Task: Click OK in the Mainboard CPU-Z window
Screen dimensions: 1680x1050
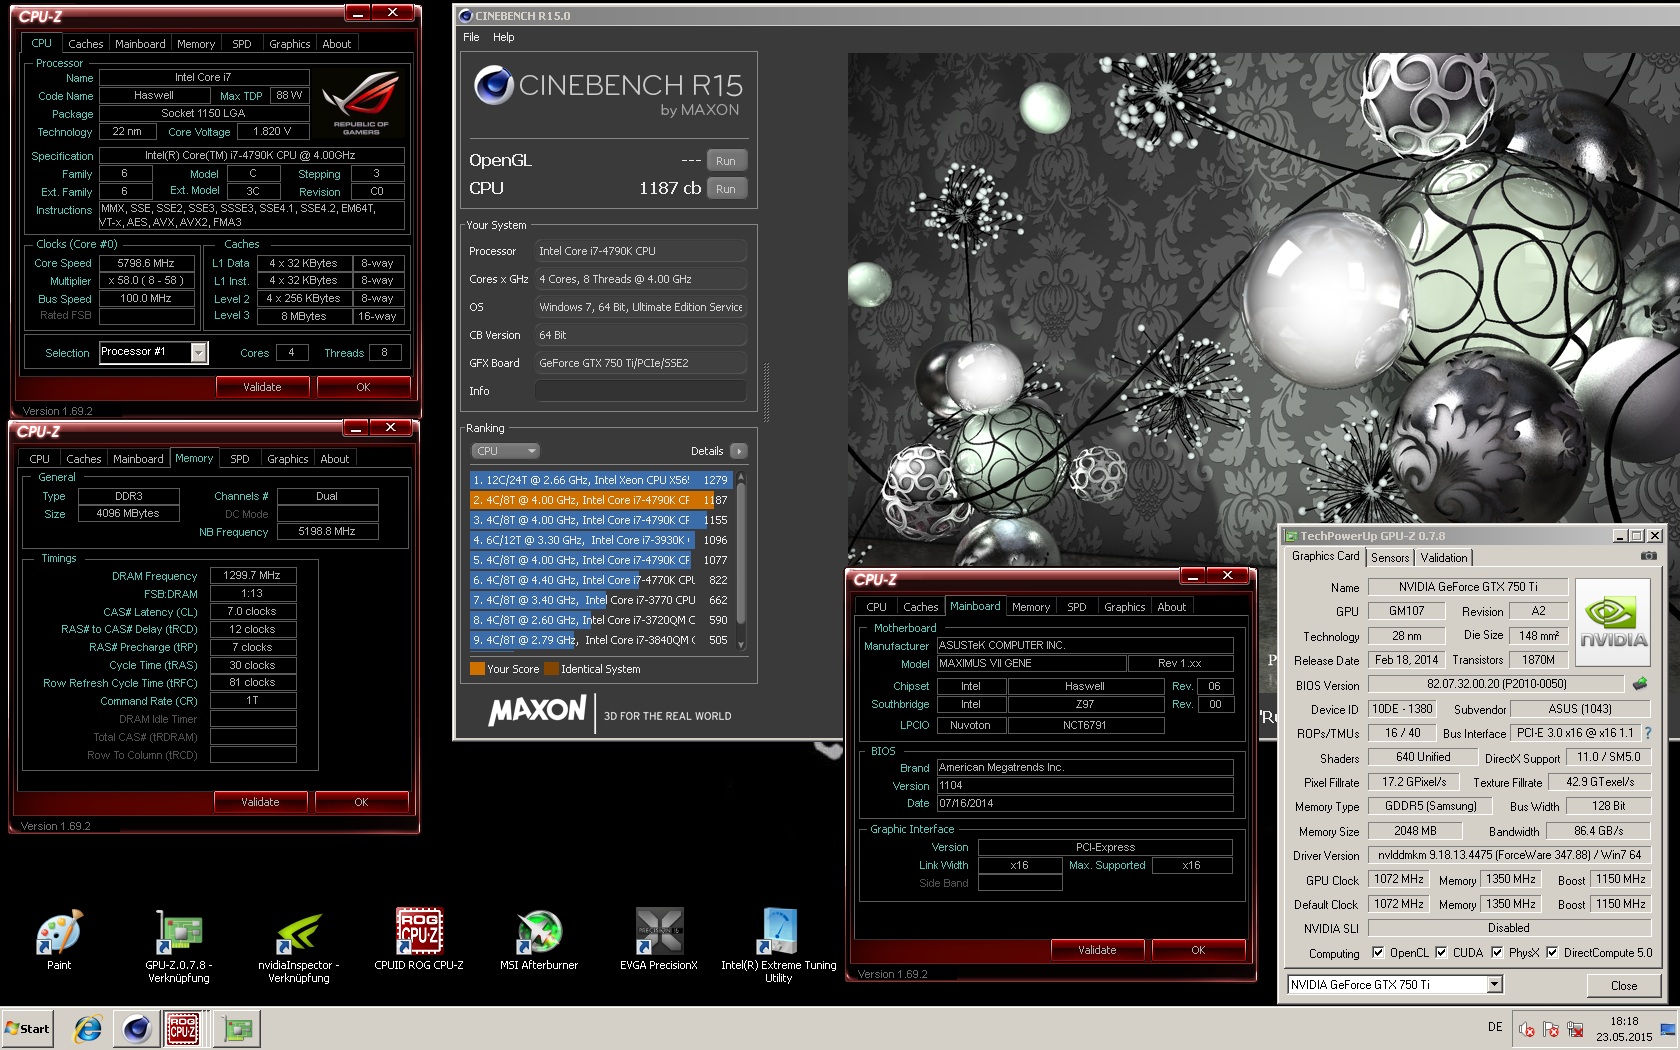Action: [1198, 950]
